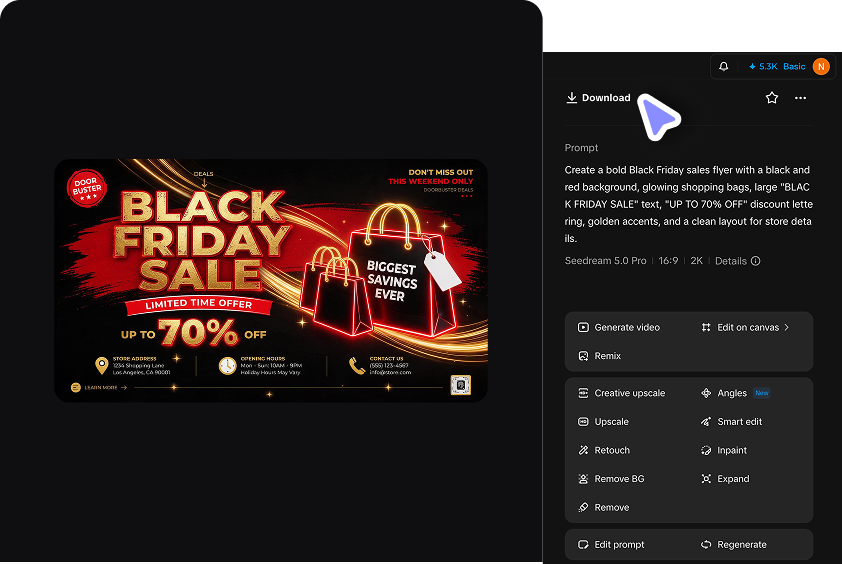Expand the Edit on canvas chevron
842x564 pixels.
(x=787, y=327)
